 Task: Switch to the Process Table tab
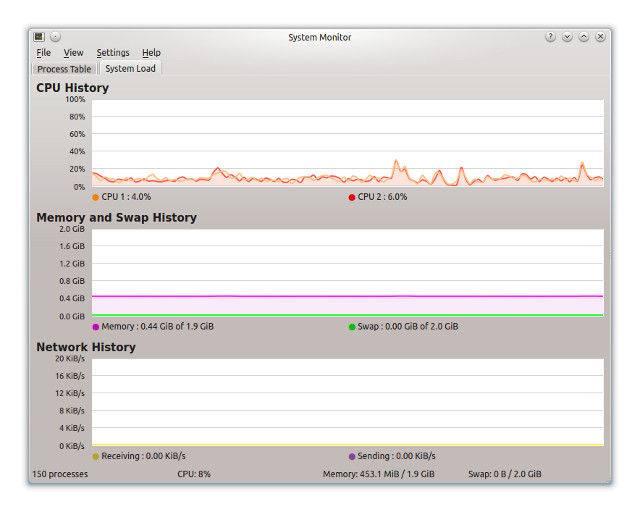point(64,69)
